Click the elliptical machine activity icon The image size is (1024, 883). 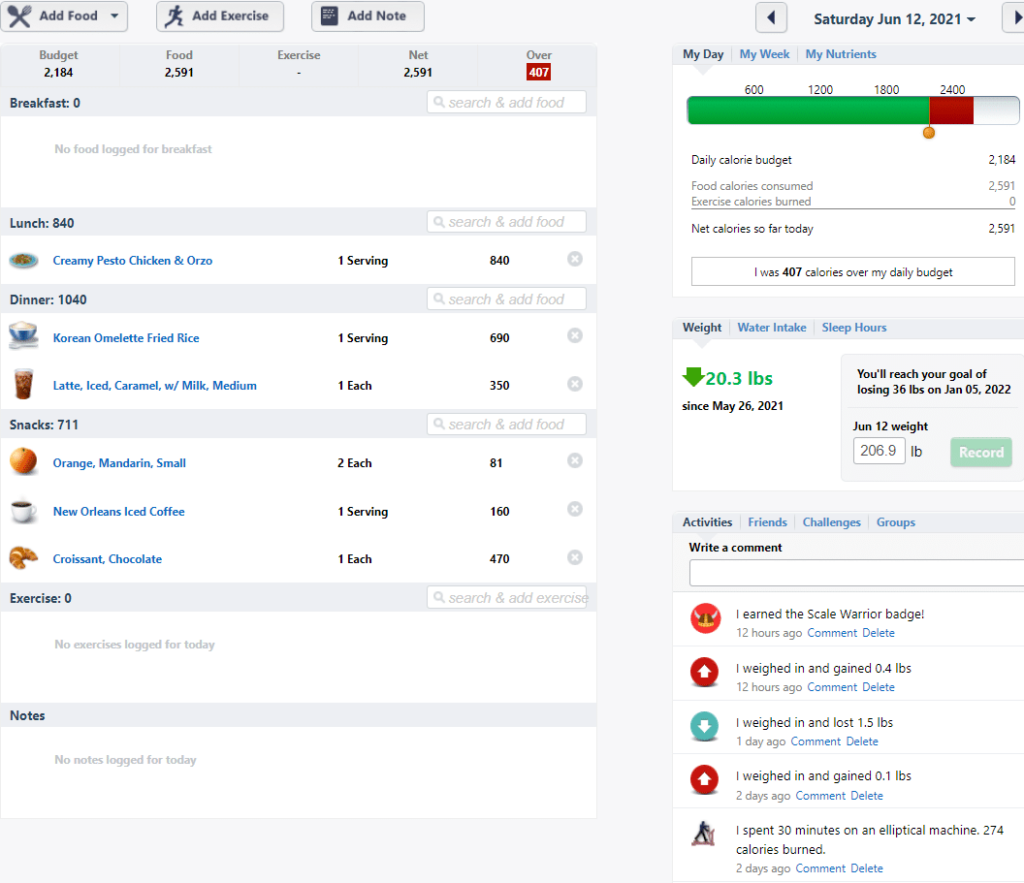[703, 833]
